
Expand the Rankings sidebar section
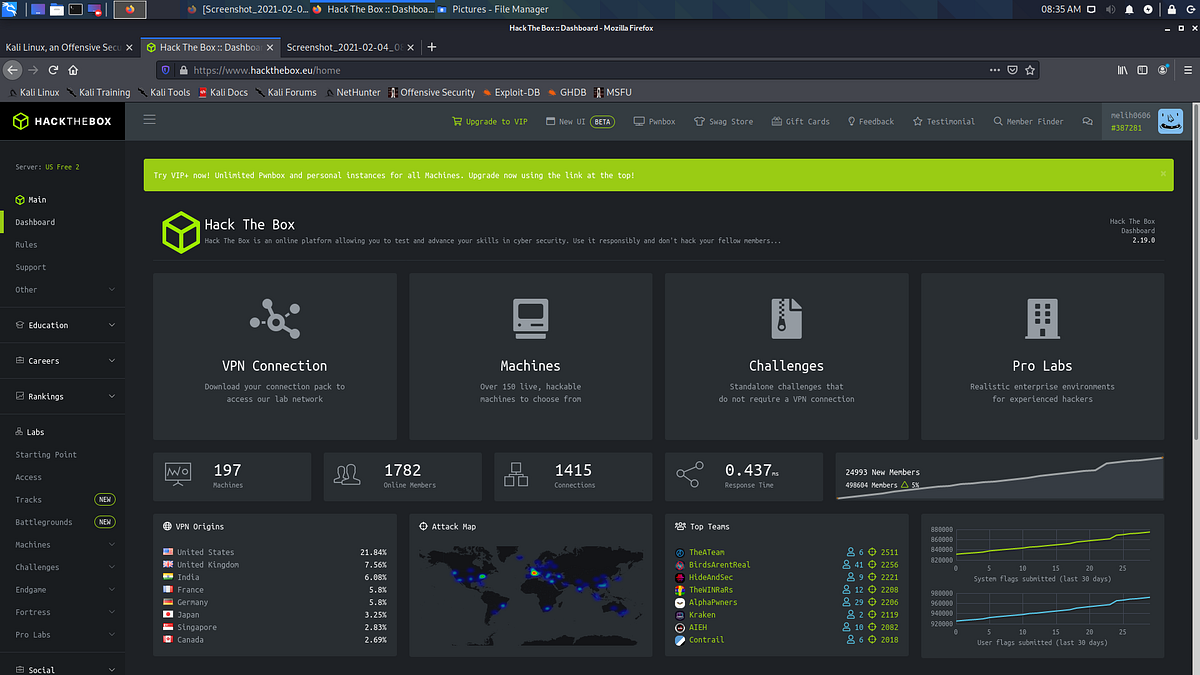pos(64,397)
